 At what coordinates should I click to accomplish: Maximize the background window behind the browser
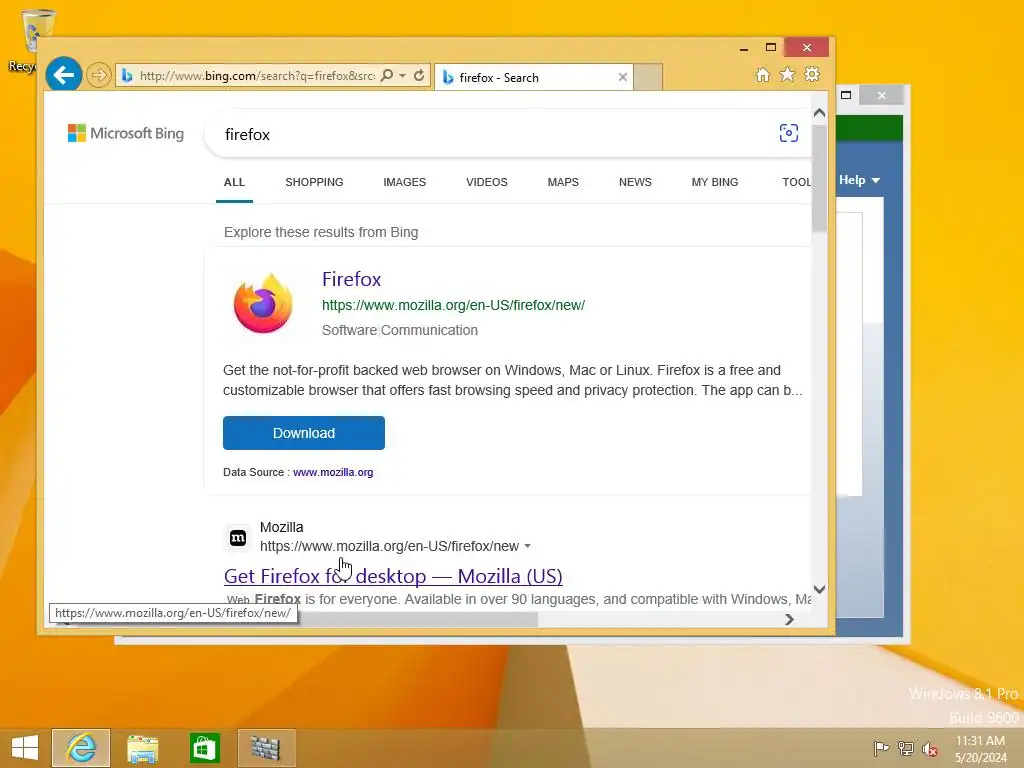pyautogui.click(x=846, y=95)
